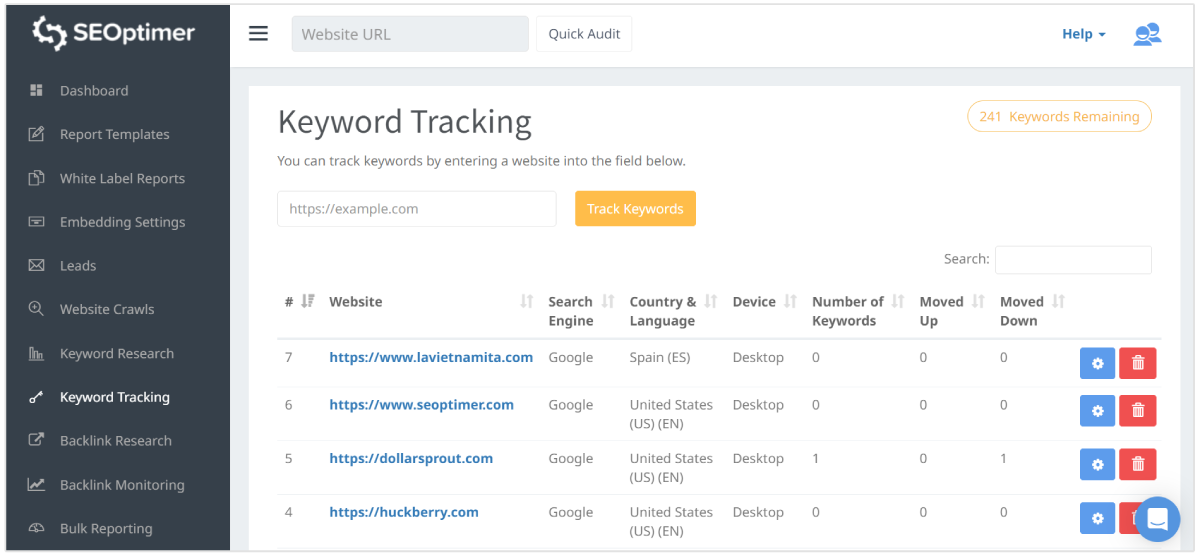The height and width of the screenshot is (556, 1200).
Task: Go to Keyword Research in sidebar
Action: click(116, 353)
